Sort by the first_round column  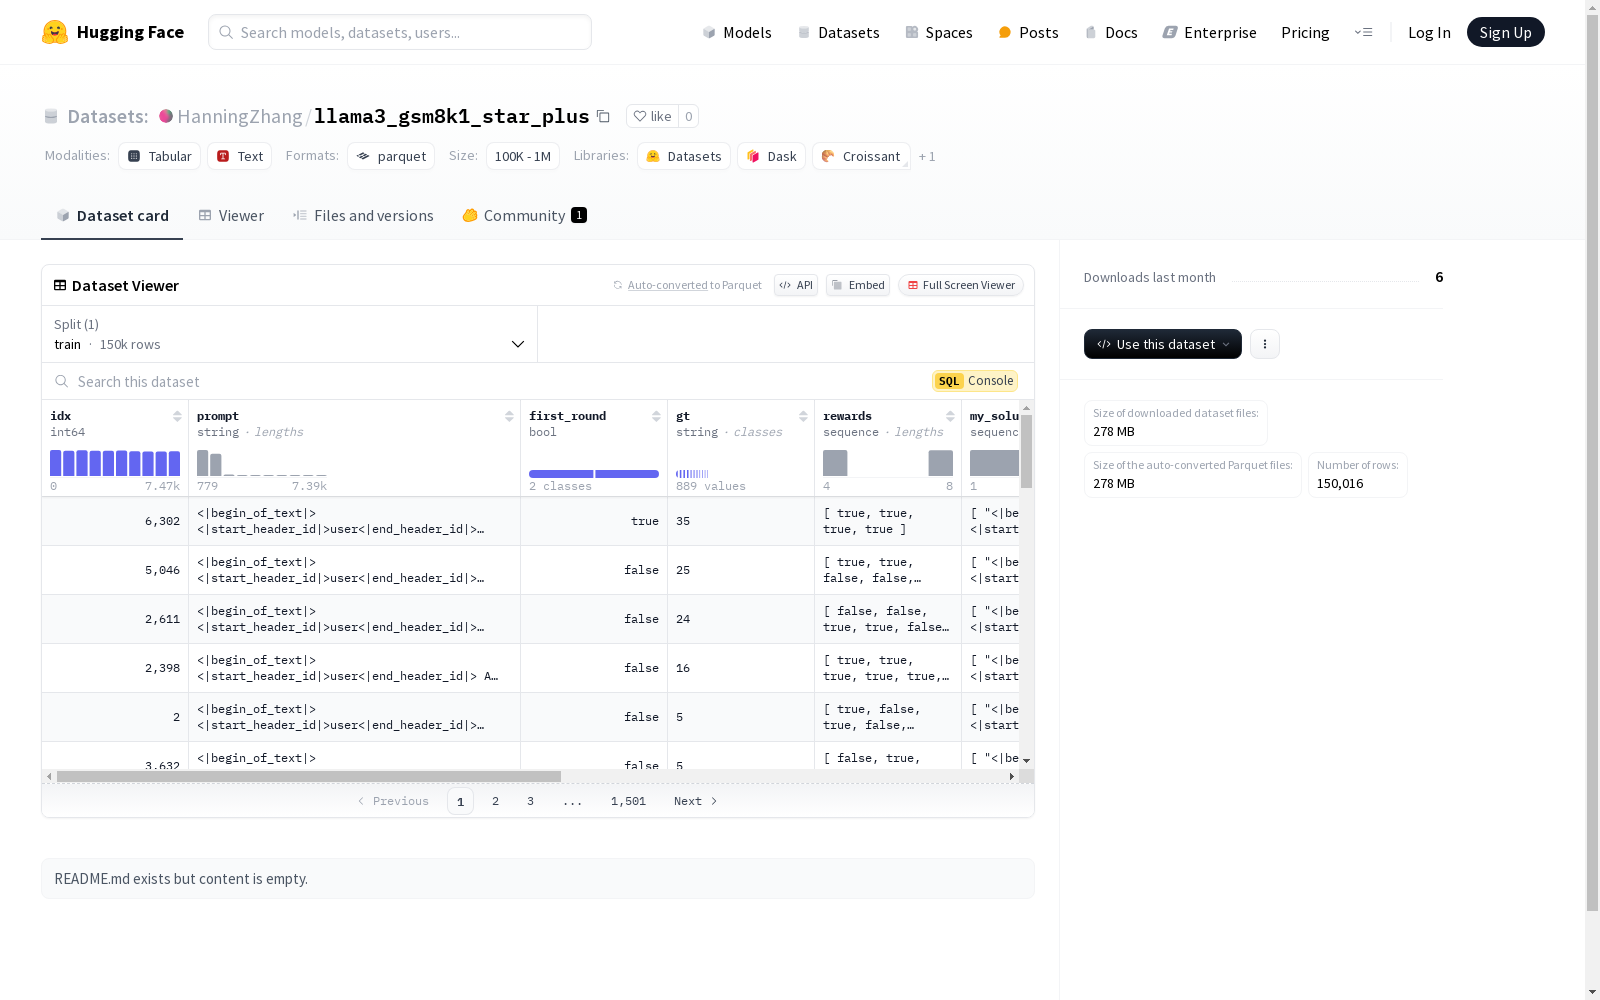[656, 416]
